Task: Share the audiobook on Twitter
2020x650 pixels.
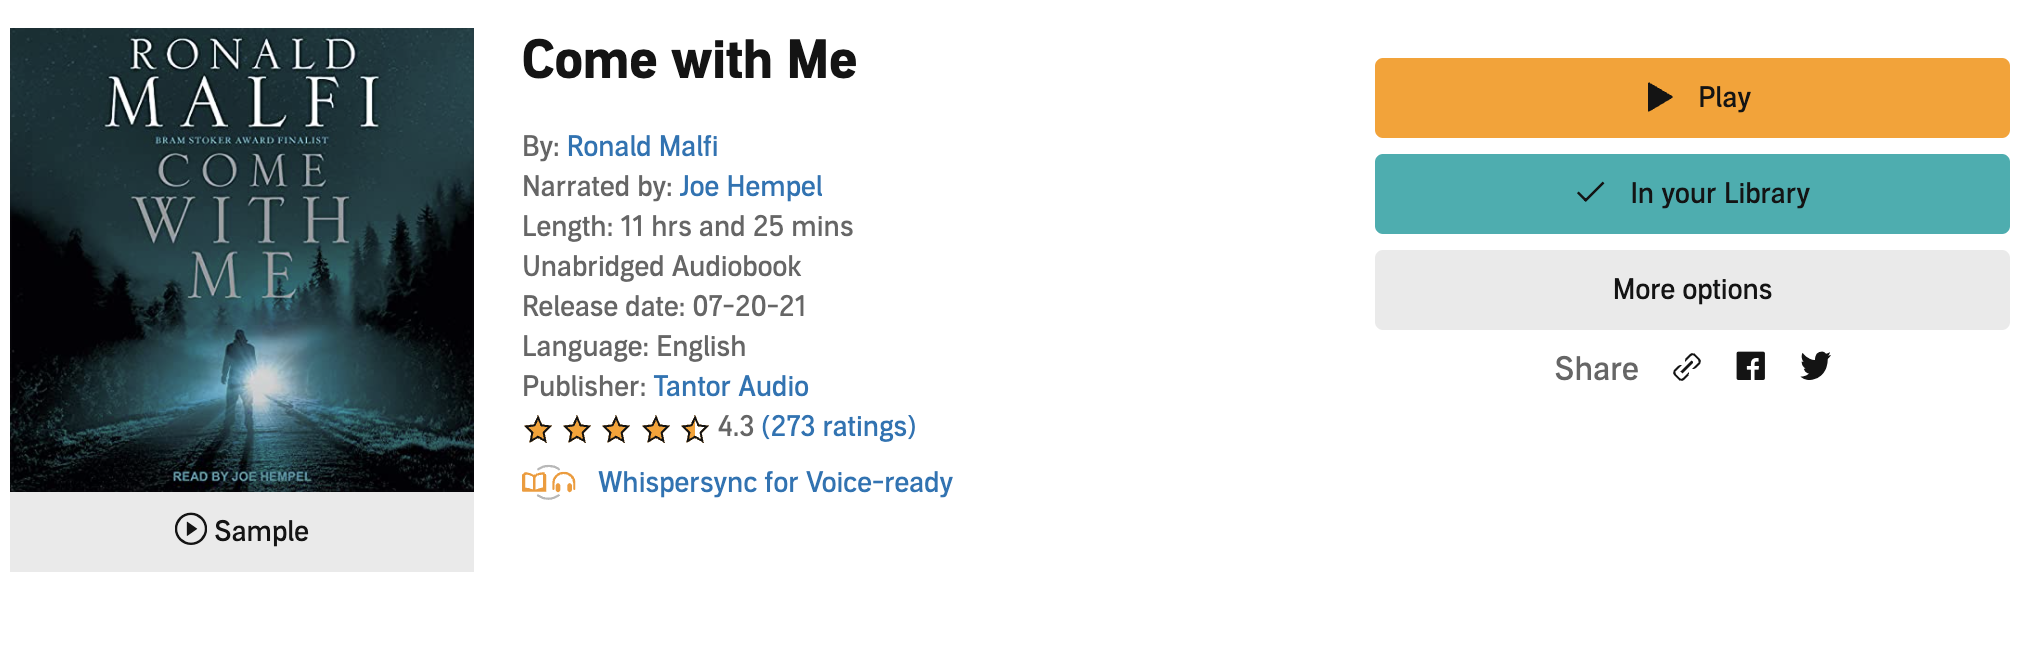Action: pos(1815,367)
